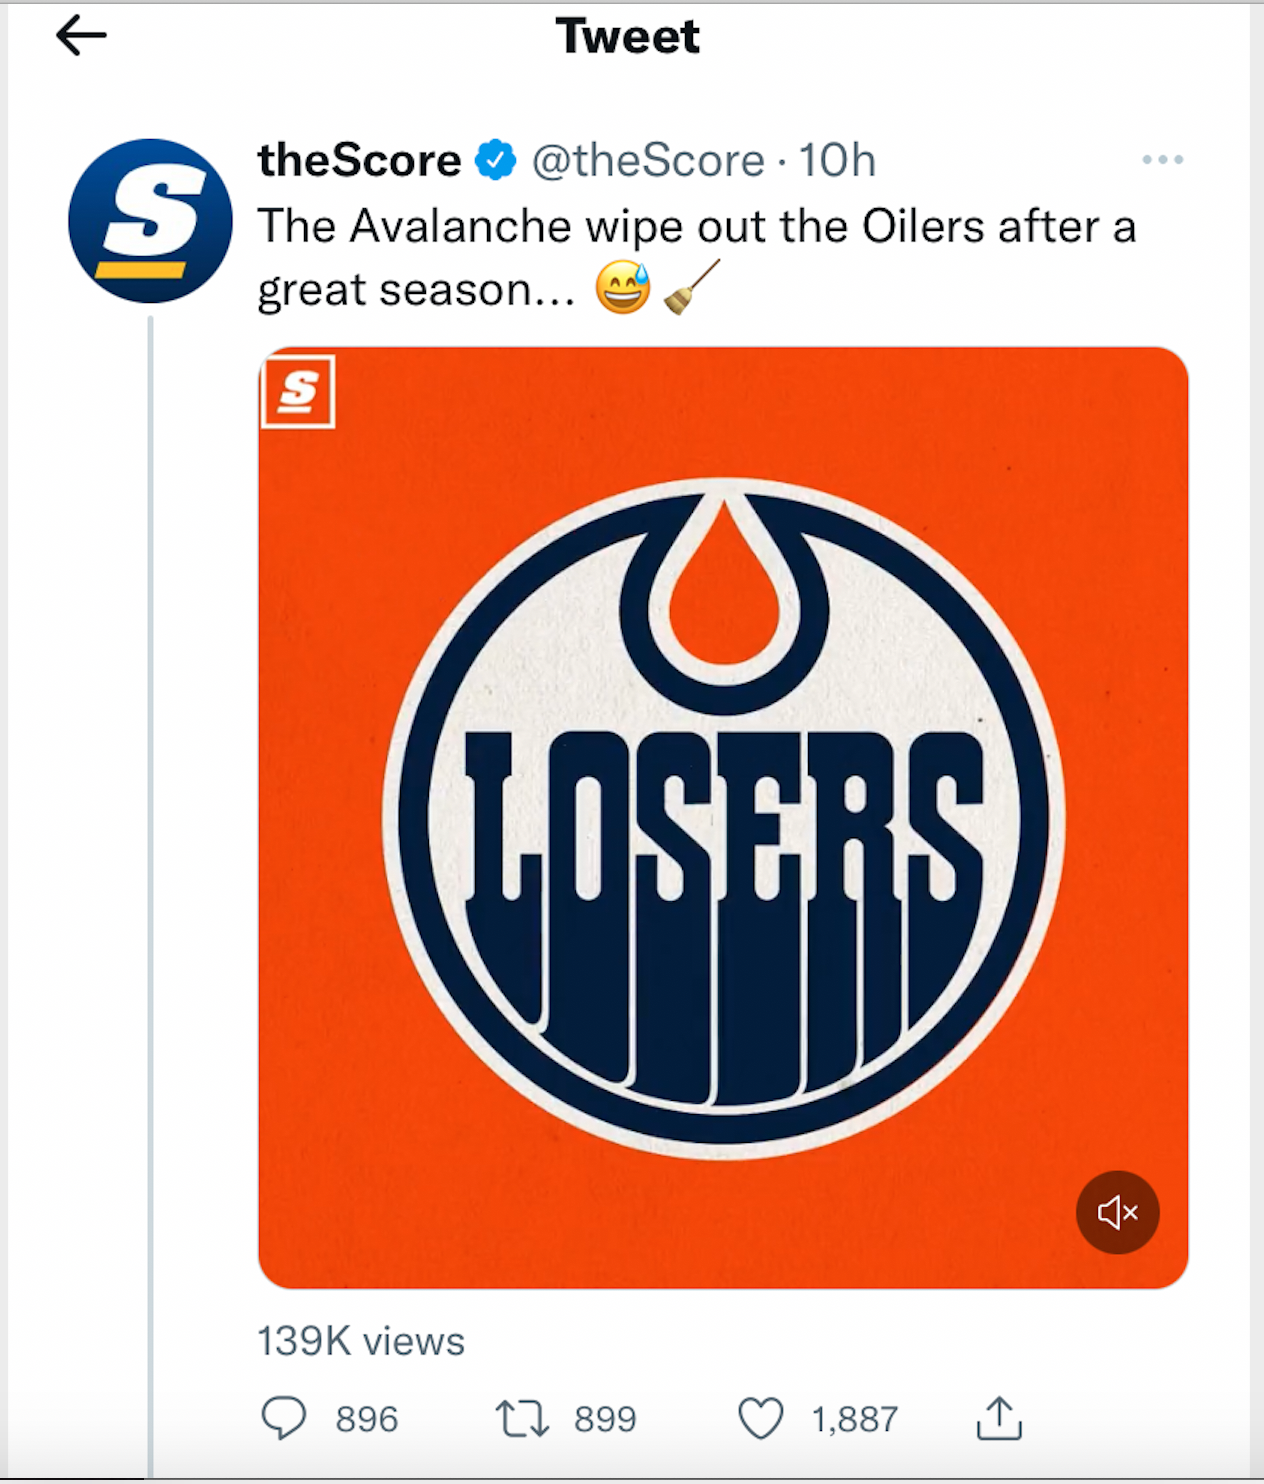This screenshot has height=1484, width=1264.
Task: Reply to the tweet via speech bubble
Action: point(284,1418)
